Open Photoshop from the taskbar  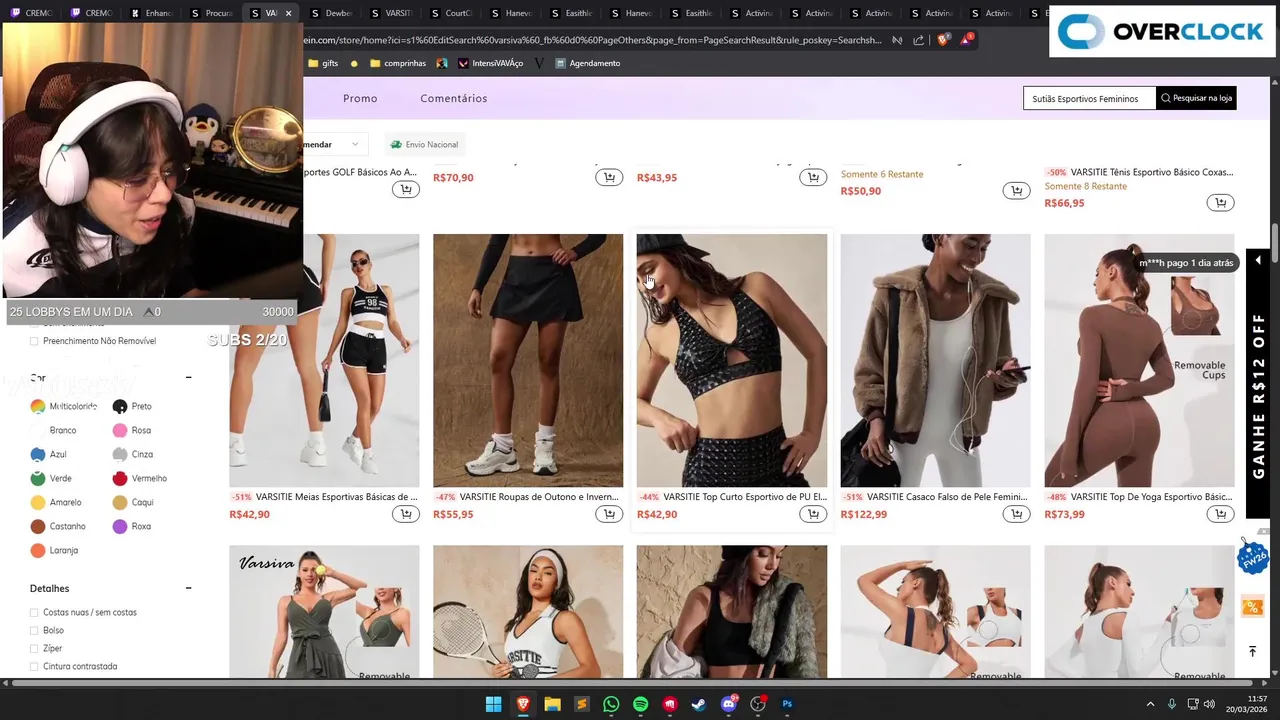787,704
